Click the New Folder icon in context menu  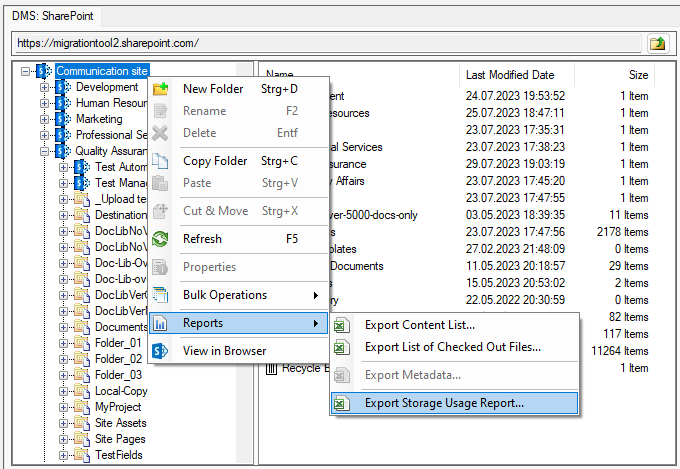click(x=160, y=89)
